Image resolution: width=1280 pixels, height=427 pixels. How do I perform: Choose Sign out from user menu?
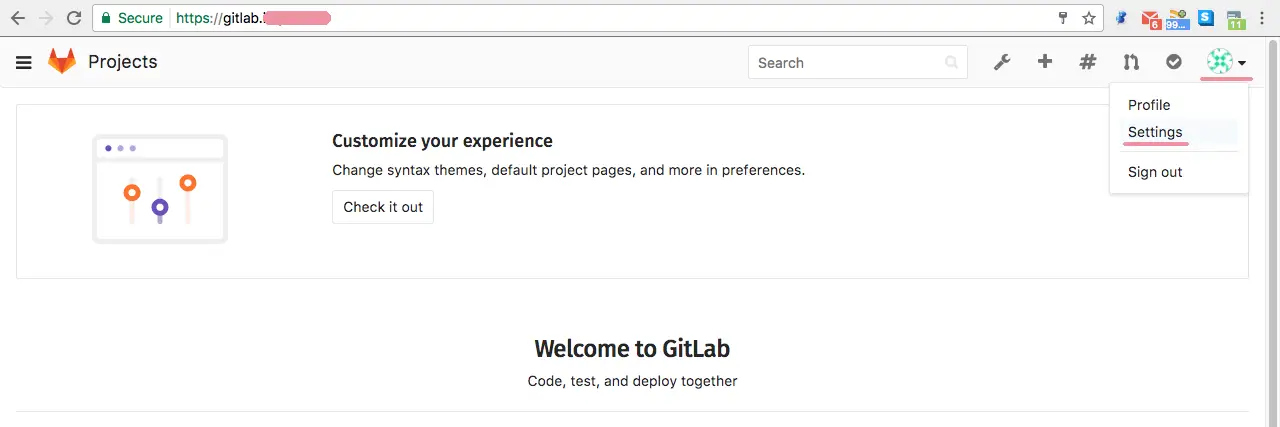pos(1155,172)
